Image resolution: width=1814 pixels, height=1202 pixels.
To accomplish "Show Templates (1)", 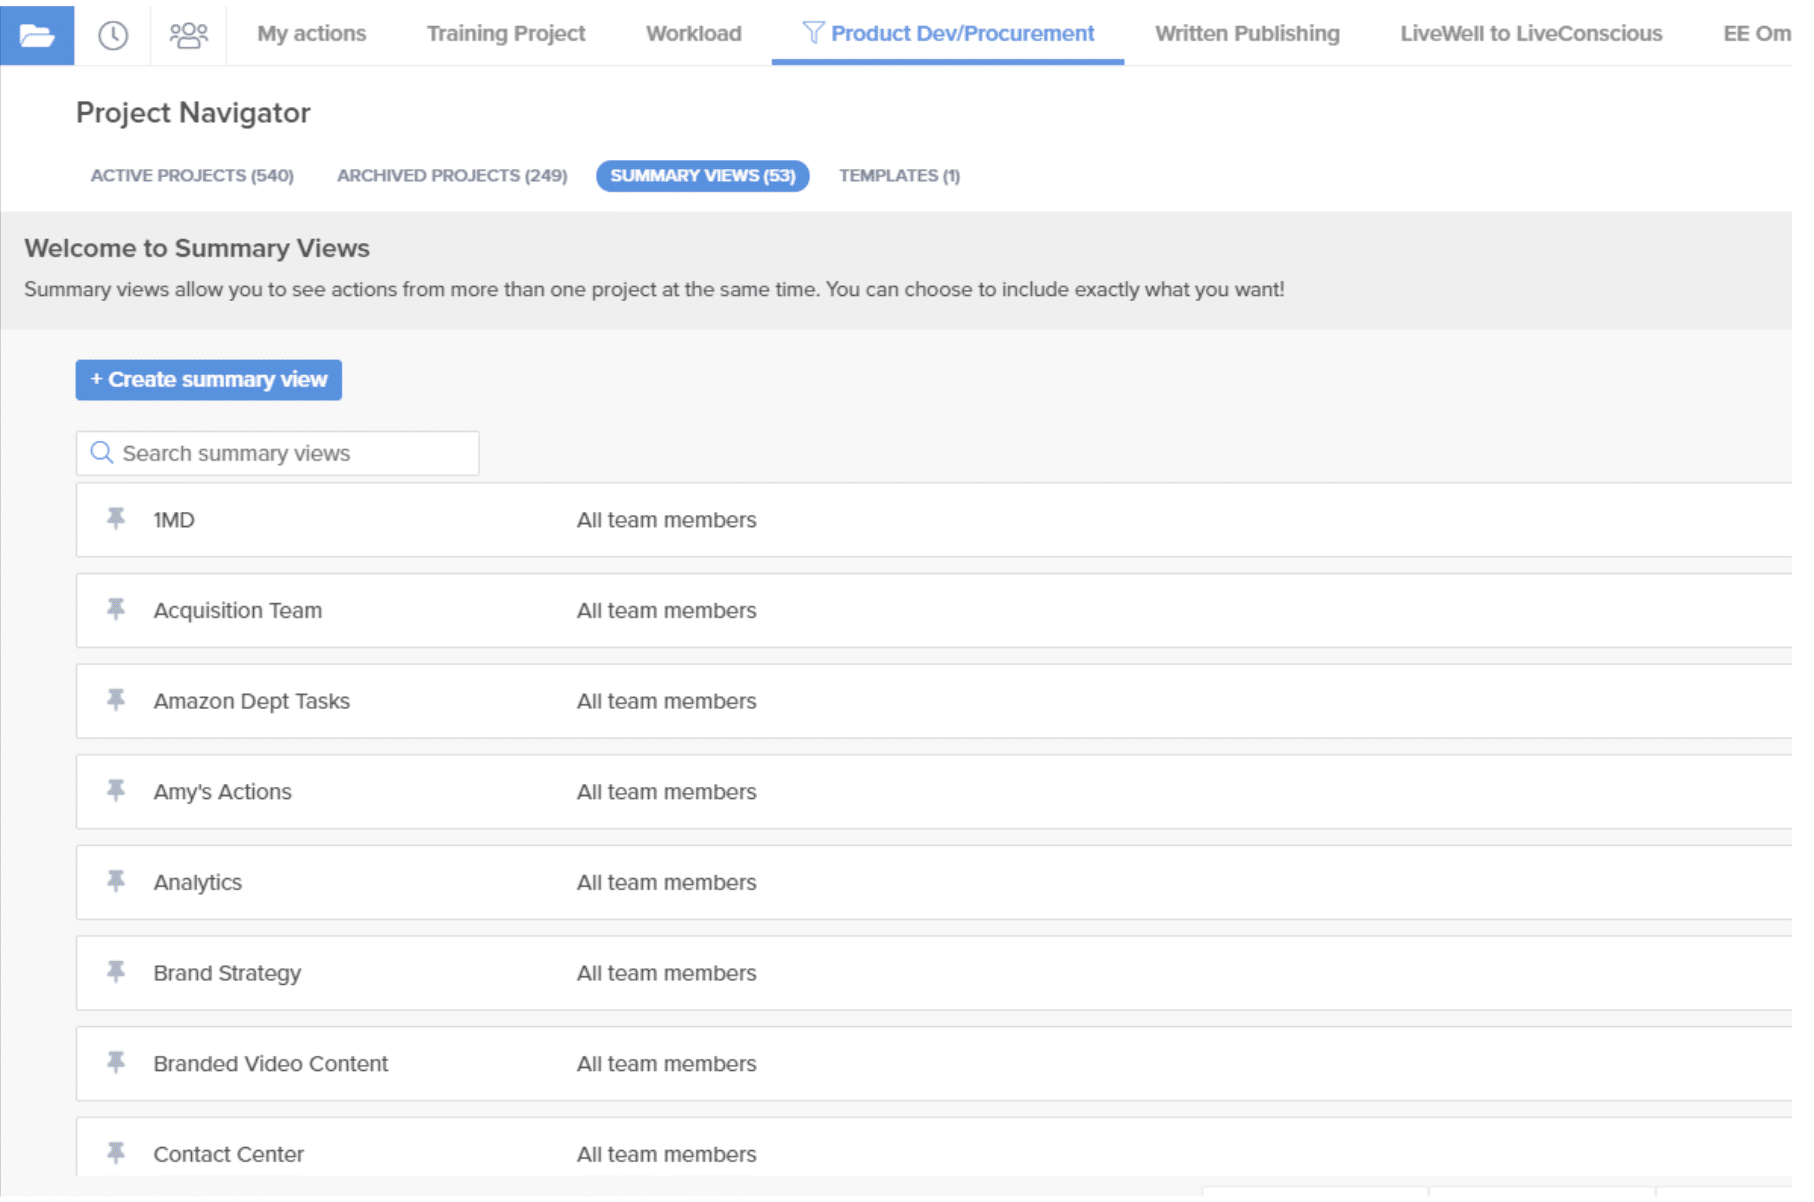I will [x=899, y=176].
